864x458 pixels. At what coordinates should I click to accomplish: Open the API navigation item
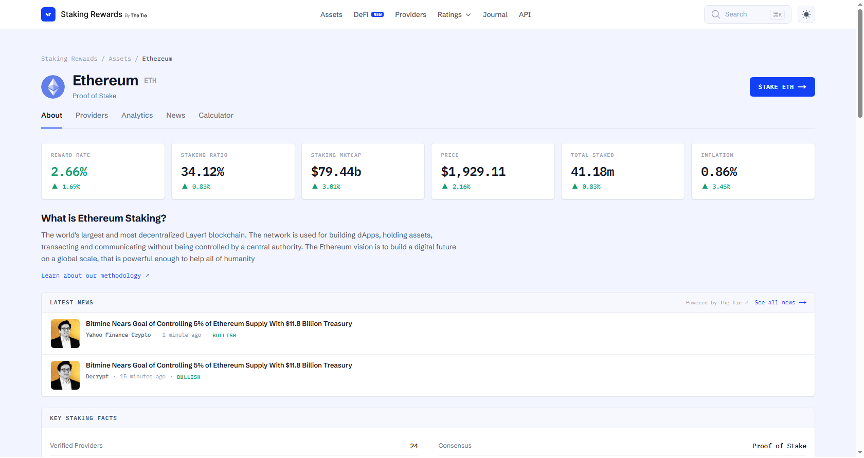[525, 14]
